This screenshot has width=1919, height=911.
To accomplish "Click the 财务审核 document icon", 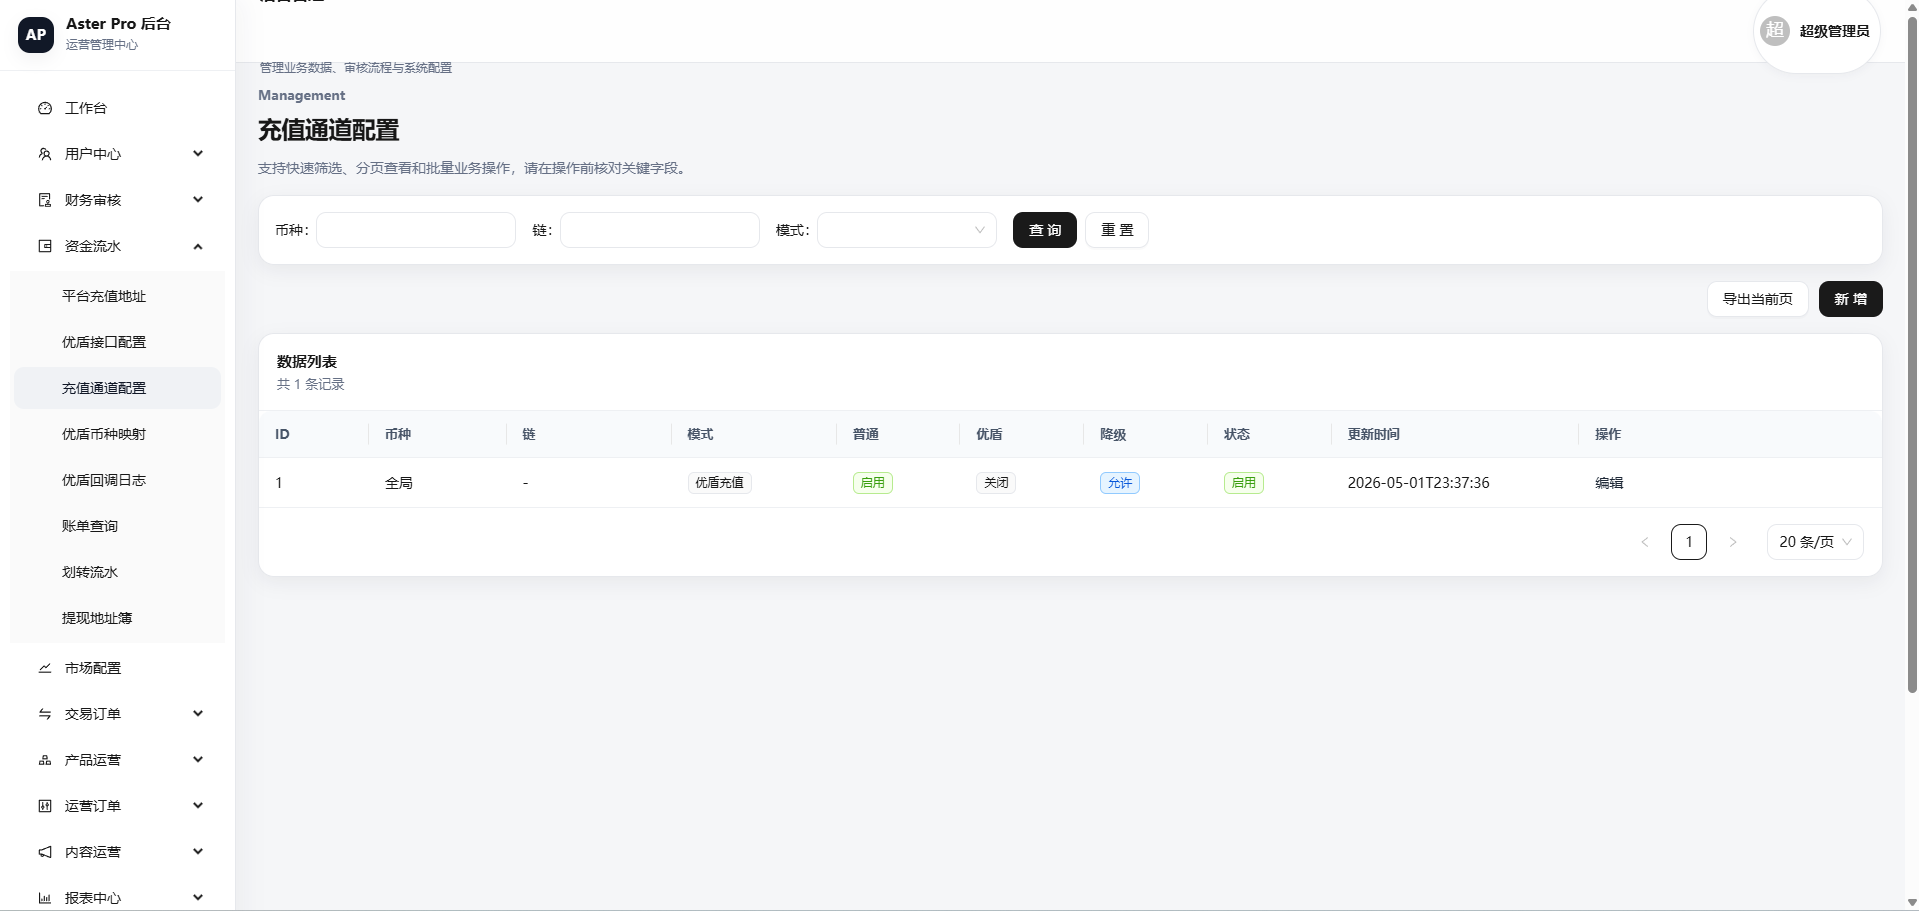I will tap(45, 200).
